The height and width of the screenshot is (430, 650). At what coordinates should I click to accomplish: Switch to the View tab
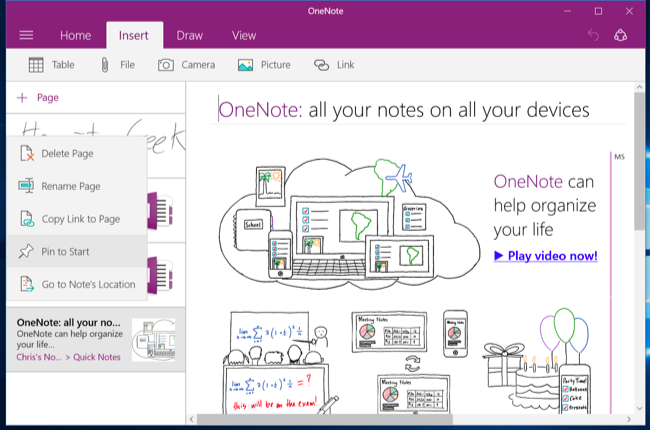(x=244, y=36)
